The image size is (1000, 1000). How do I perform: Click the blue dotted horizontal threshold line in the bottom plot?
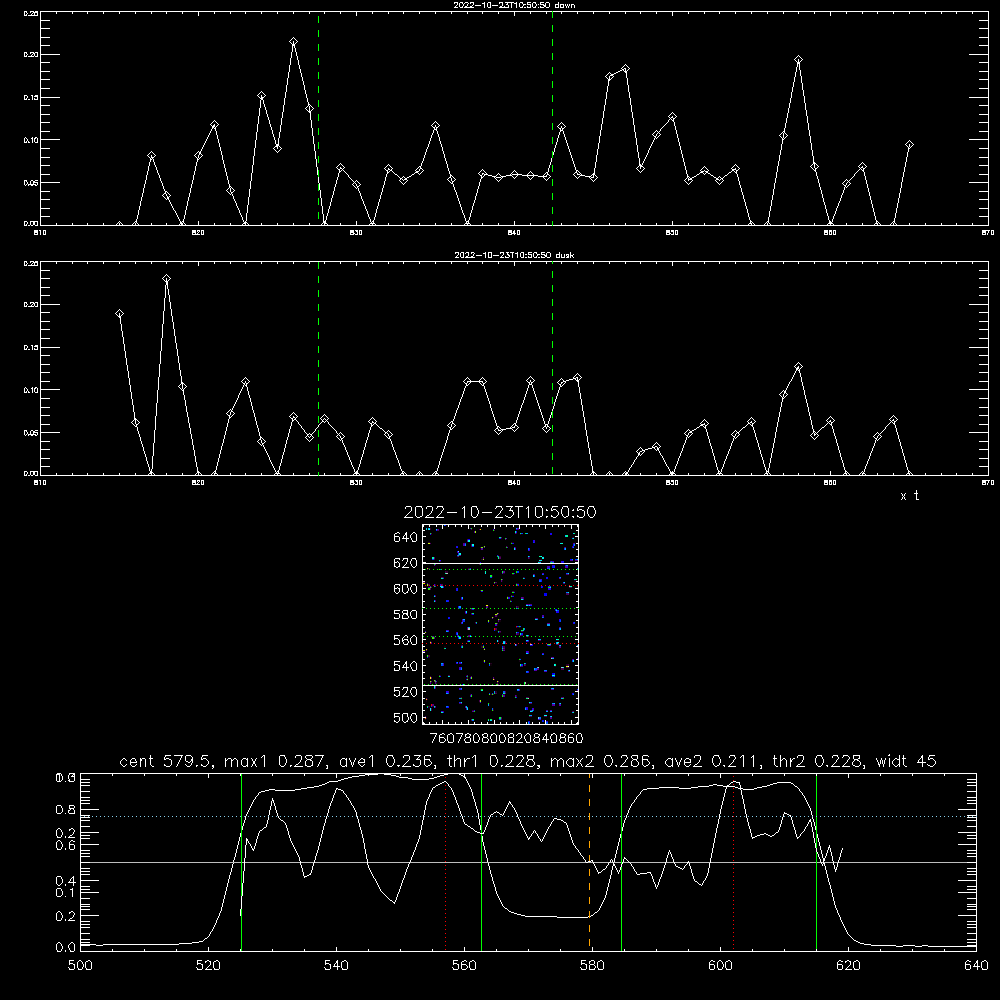(x=528, y=816)
